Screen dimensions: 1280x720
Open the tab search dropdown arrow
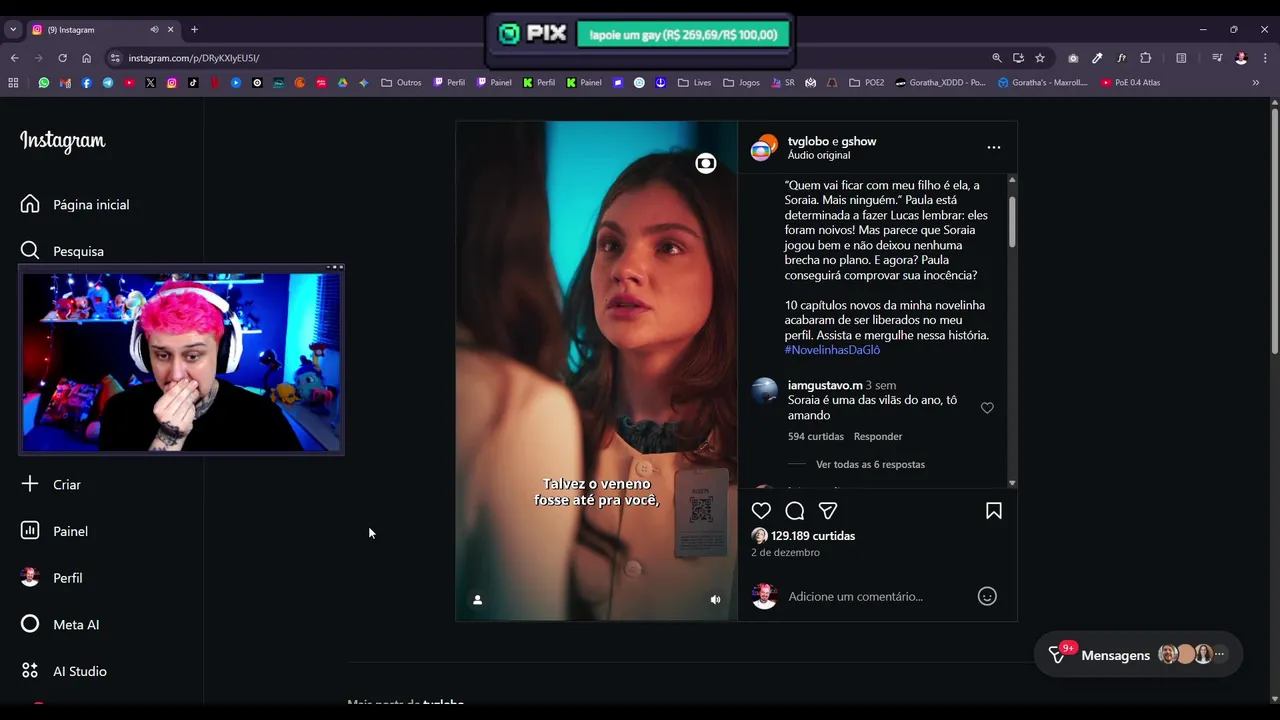tap(13, 30)
